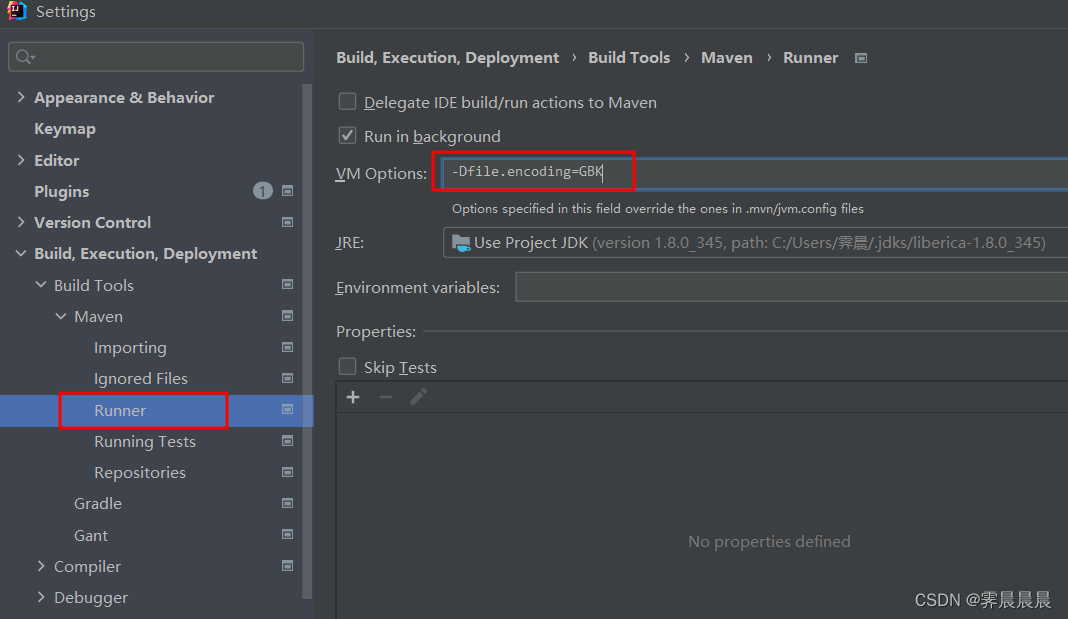Click project-level icon beside selected Runner row

(x=287, y=409)
